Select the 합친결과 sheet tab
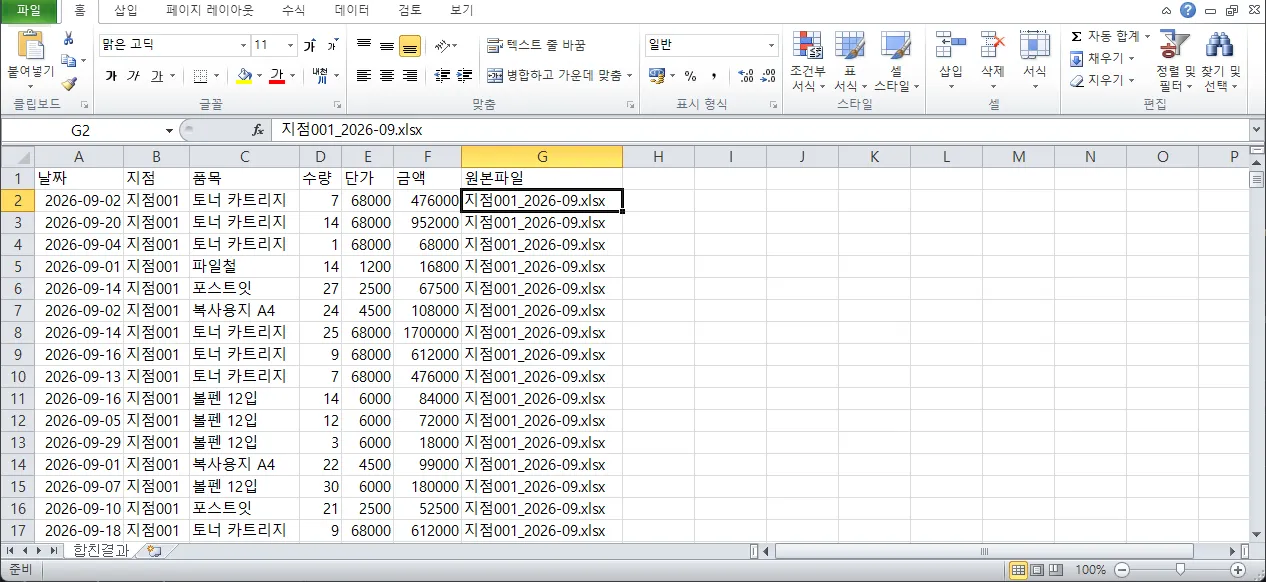The width and height of the screenshot is (1266, 582). tap(101, 551)
